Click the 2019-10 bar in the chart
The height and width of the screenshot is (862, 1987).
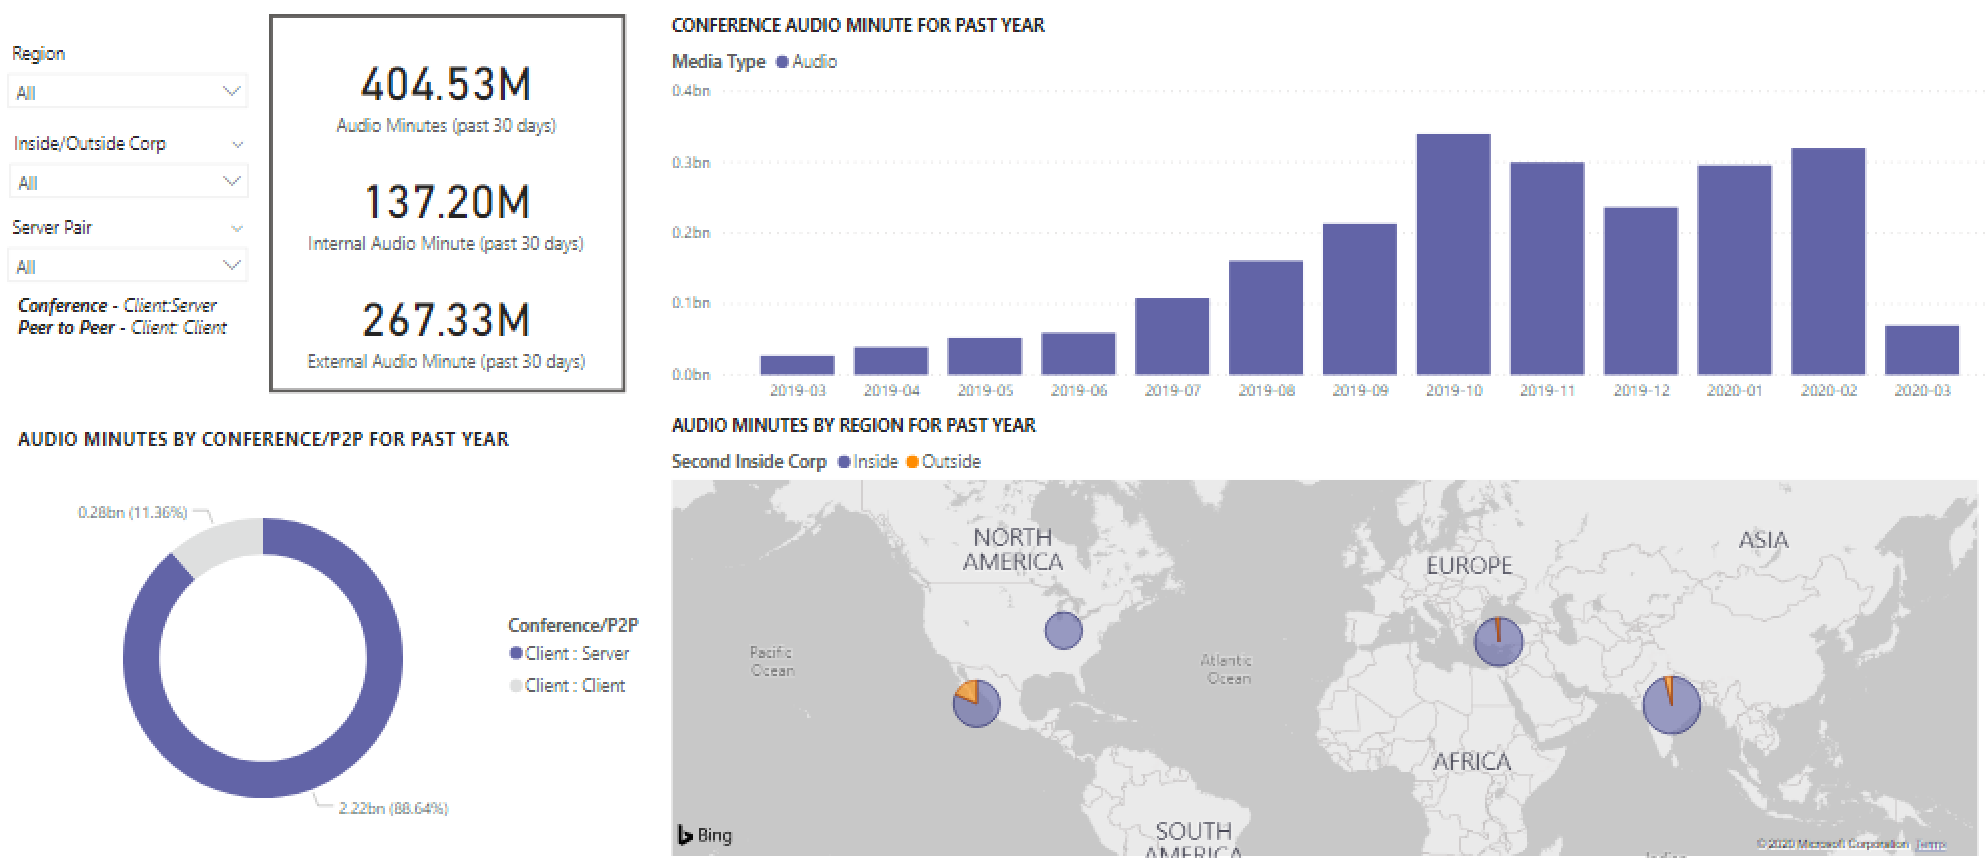point(1454,255)
